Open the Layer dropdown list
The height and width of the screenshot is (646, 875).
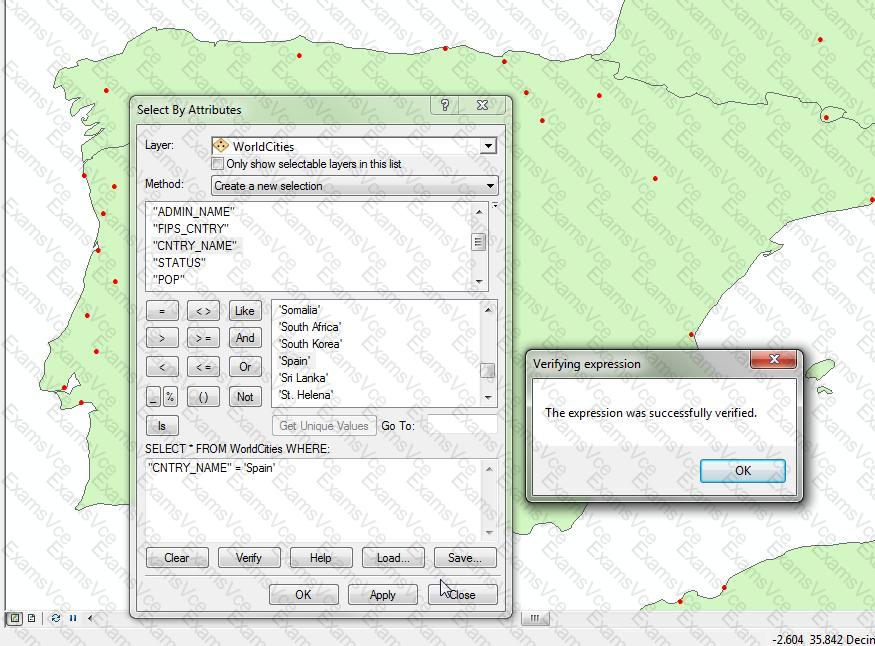pyautogui.click(x=488, y=147)
